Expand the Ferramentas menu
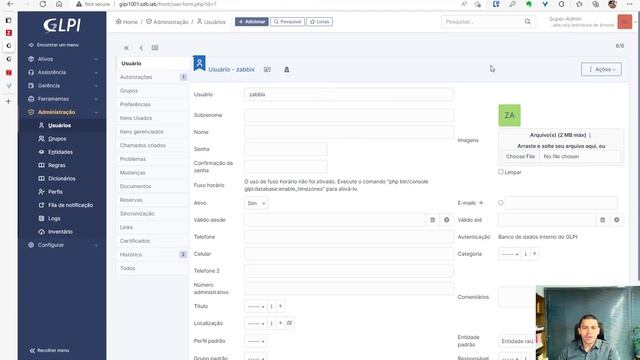This screenshot has height=360, width=640. tap(62, 99)
